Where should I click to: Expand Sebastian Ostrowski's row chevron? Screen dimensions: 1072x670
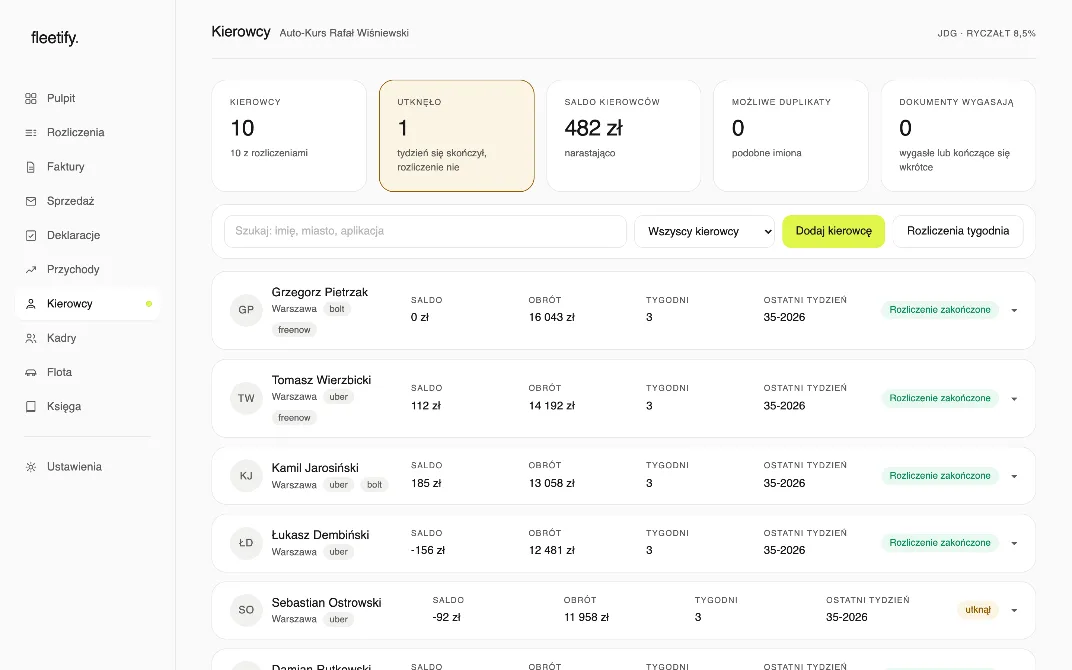1015,611
